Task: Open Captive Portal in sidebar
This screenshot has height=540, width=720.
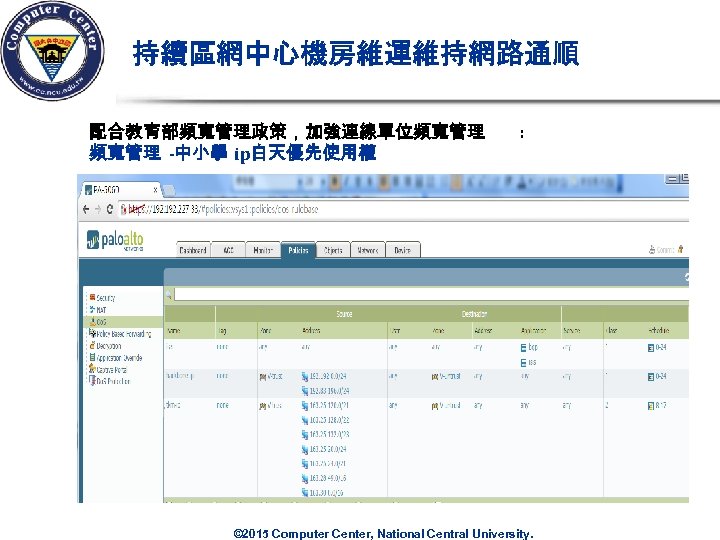Action: tap(107, 369)
